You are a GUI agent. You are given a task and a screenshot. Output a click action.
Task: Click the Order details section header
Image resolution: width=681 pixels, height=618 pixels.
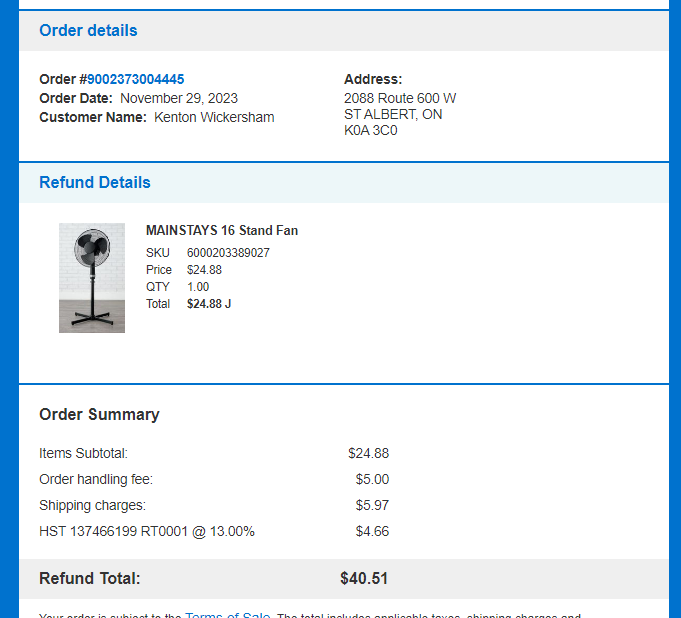click(88, 30)
